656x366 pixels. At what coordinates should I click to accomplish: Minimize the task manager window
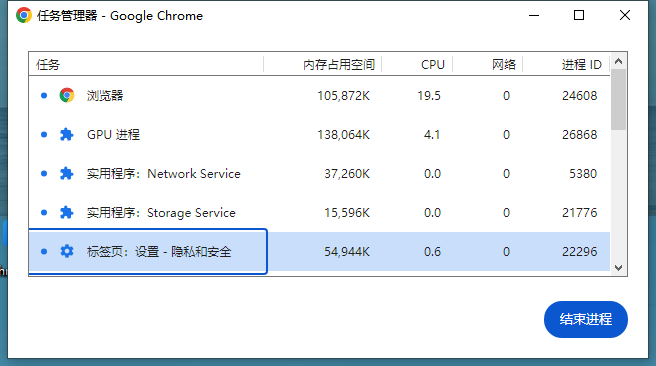point(534,15)
